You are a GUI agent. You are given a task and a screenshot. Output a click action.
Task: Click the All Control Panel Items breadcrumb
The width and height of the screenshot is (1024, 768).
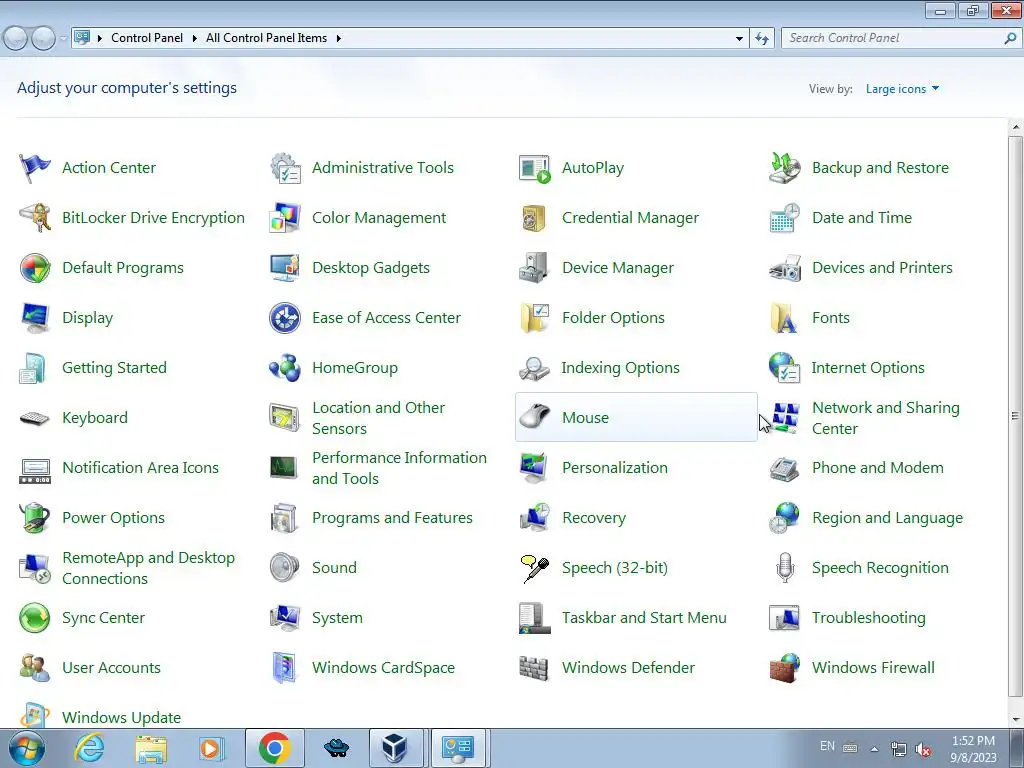[266, 38]
